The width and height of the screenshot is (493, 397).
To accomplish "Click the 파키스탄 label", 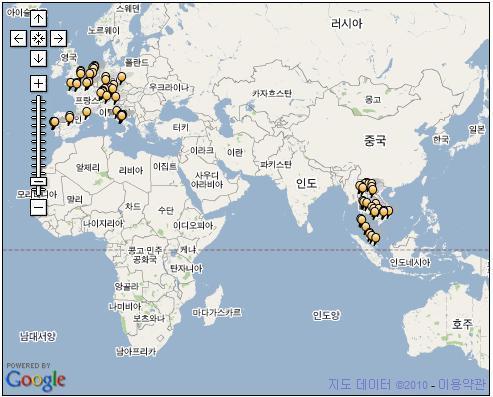I will (276, 164).
